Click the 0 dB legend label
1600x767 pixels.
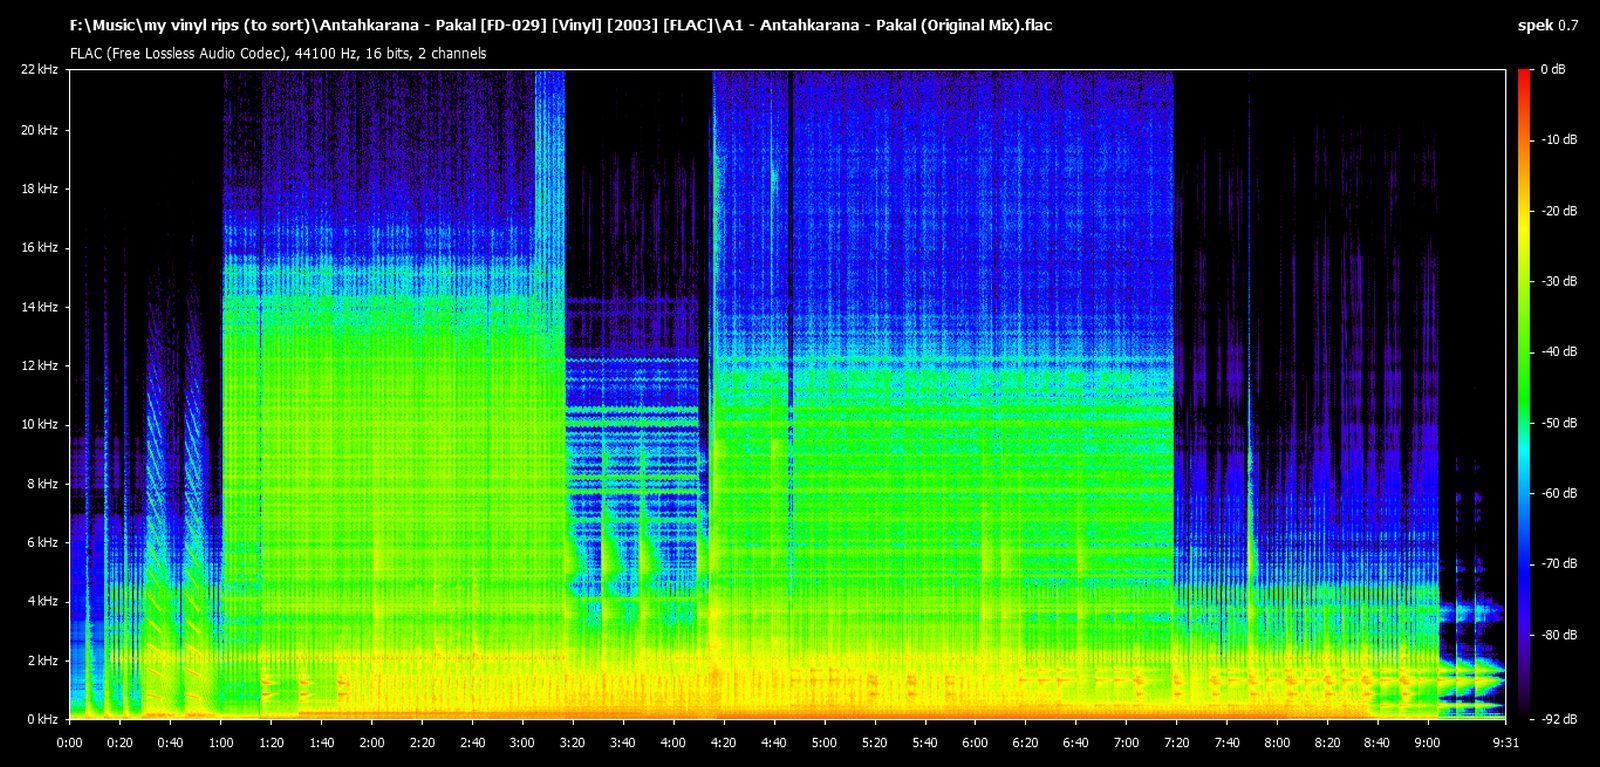[x=1553, y=70]
